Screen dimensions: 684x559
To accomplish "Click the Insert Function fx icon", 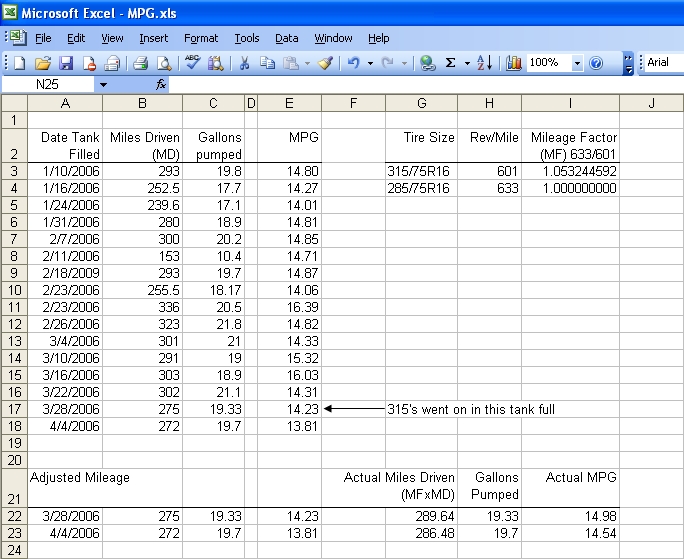I will click(x=161, y=84).
